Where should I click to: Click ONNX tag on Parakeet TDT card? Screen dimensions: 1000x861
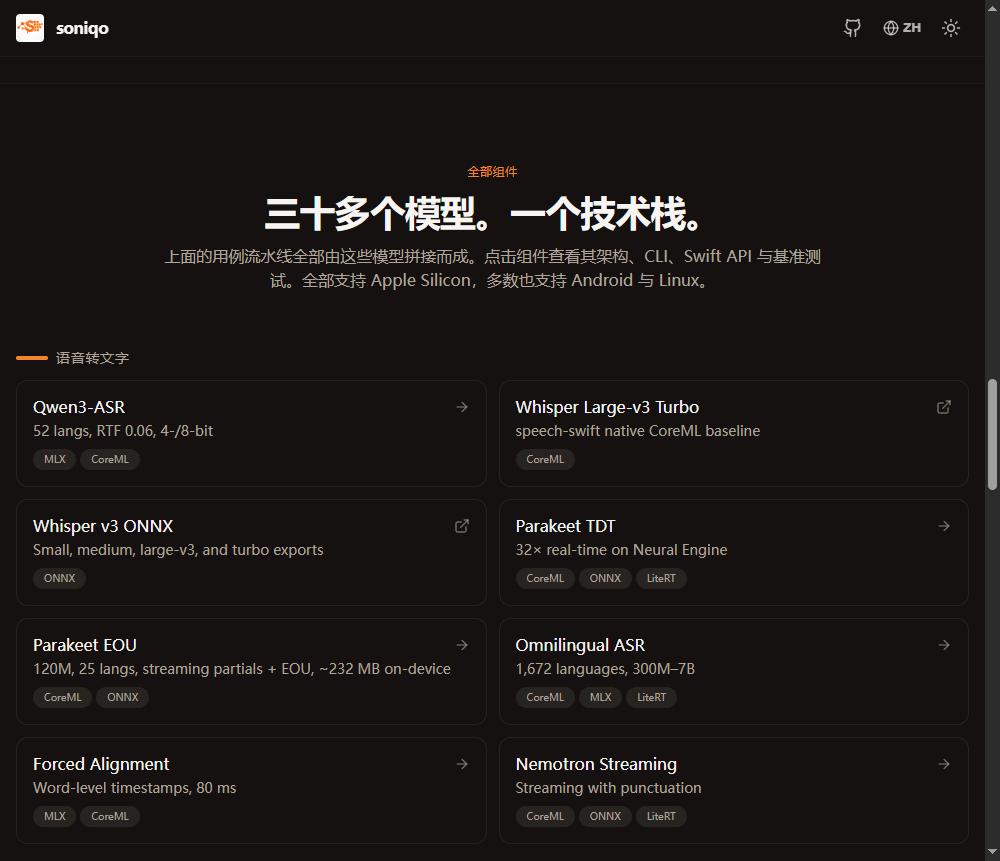click(605, 578)
